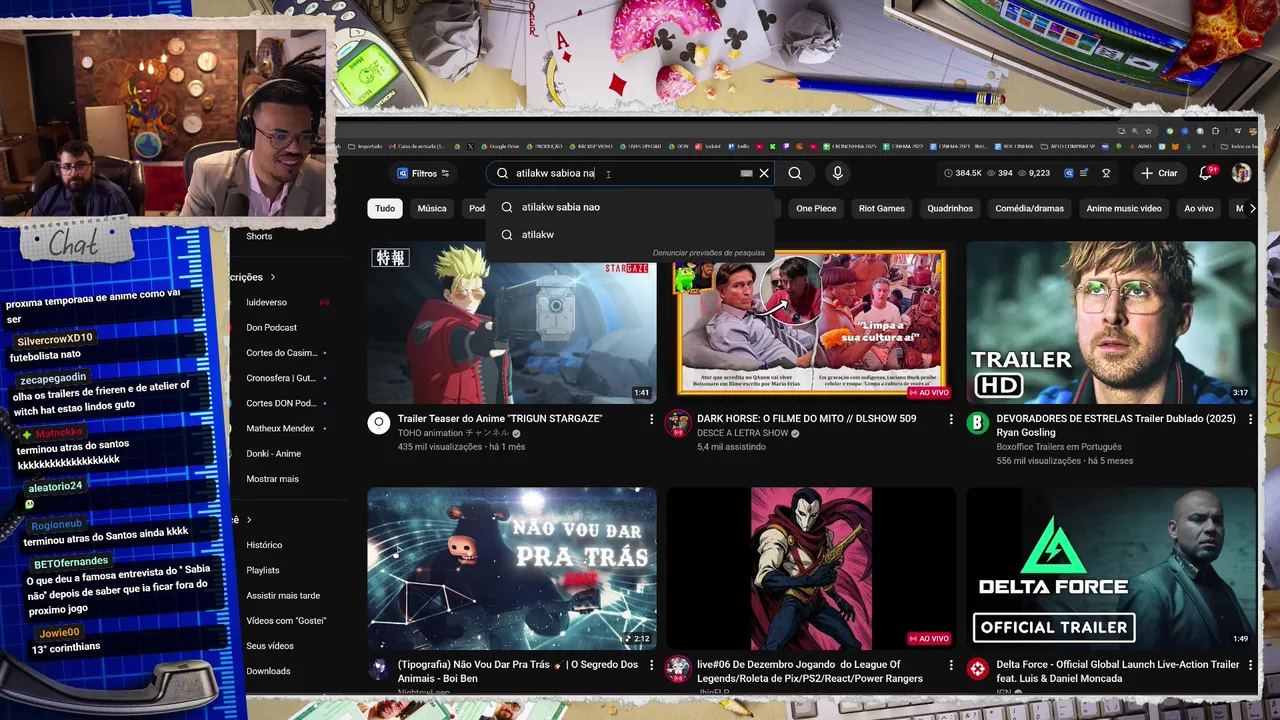Open Assistir mais tarde in sidebar

click(282, 595)
